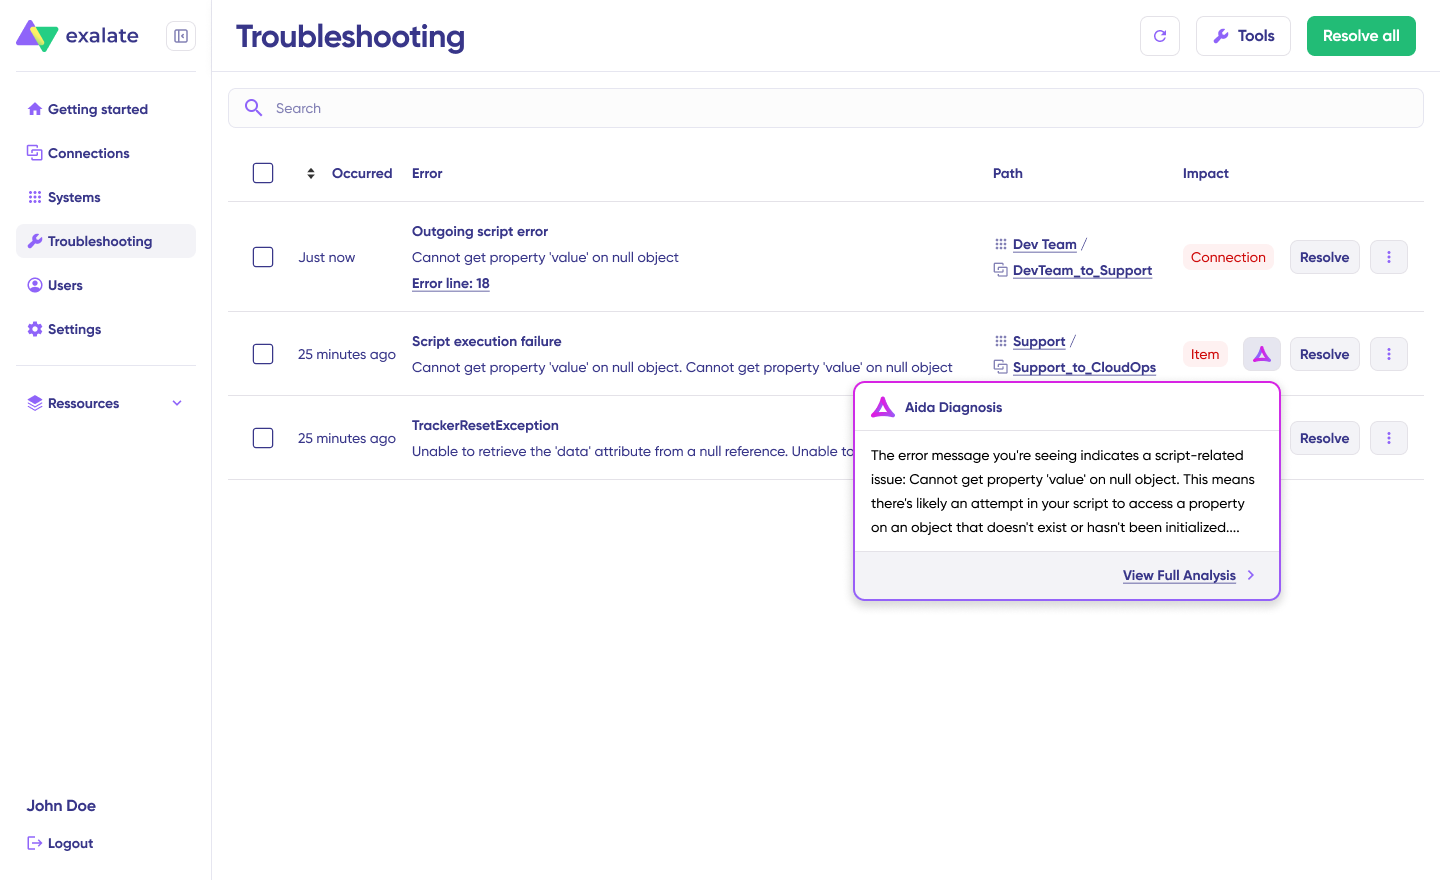
Task: Check the Outgoing script error row
Action: coord(263,257)
